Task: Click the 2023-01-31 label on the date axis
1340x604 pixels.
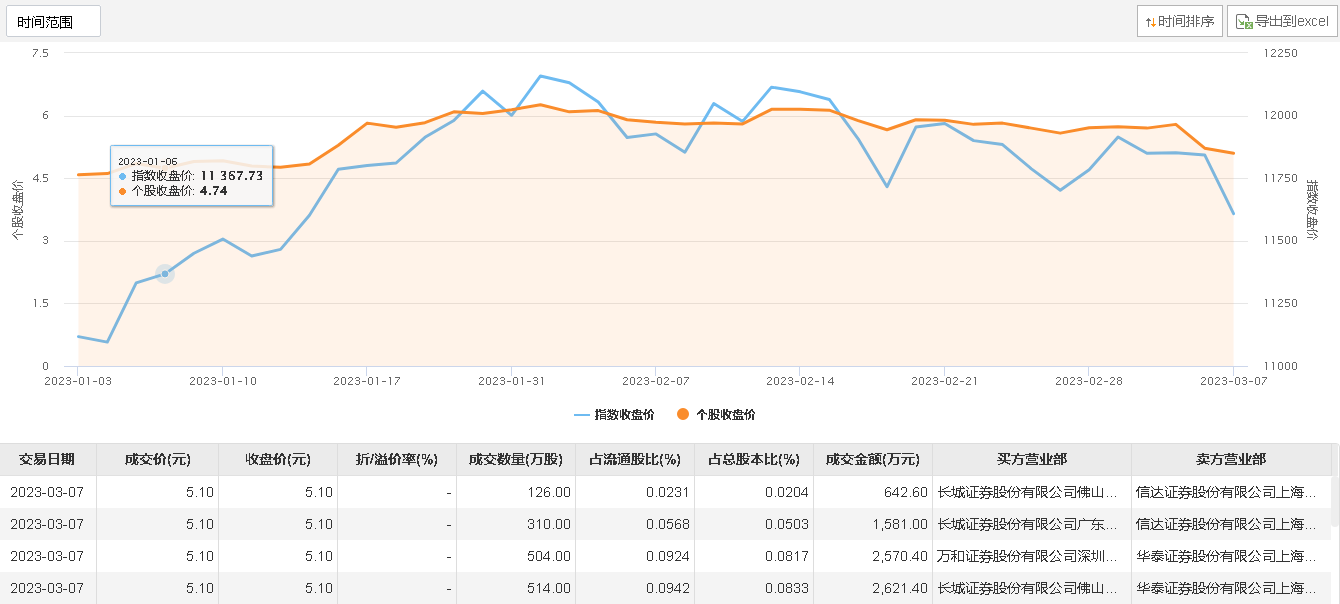Action: point(511,381)
